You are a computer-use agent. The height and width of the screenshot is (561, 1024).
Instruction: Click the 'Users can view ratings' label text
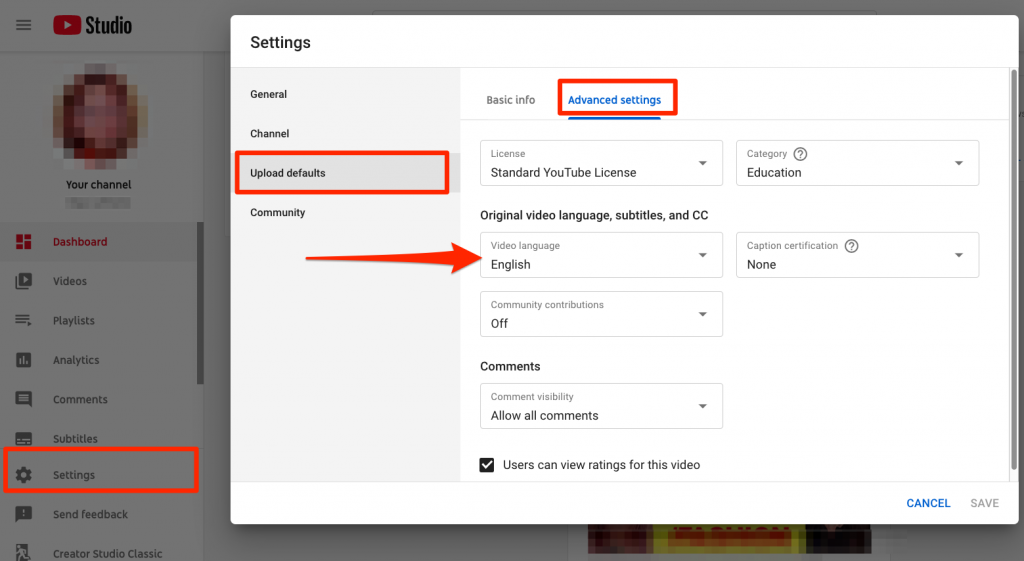coord(601,465)
